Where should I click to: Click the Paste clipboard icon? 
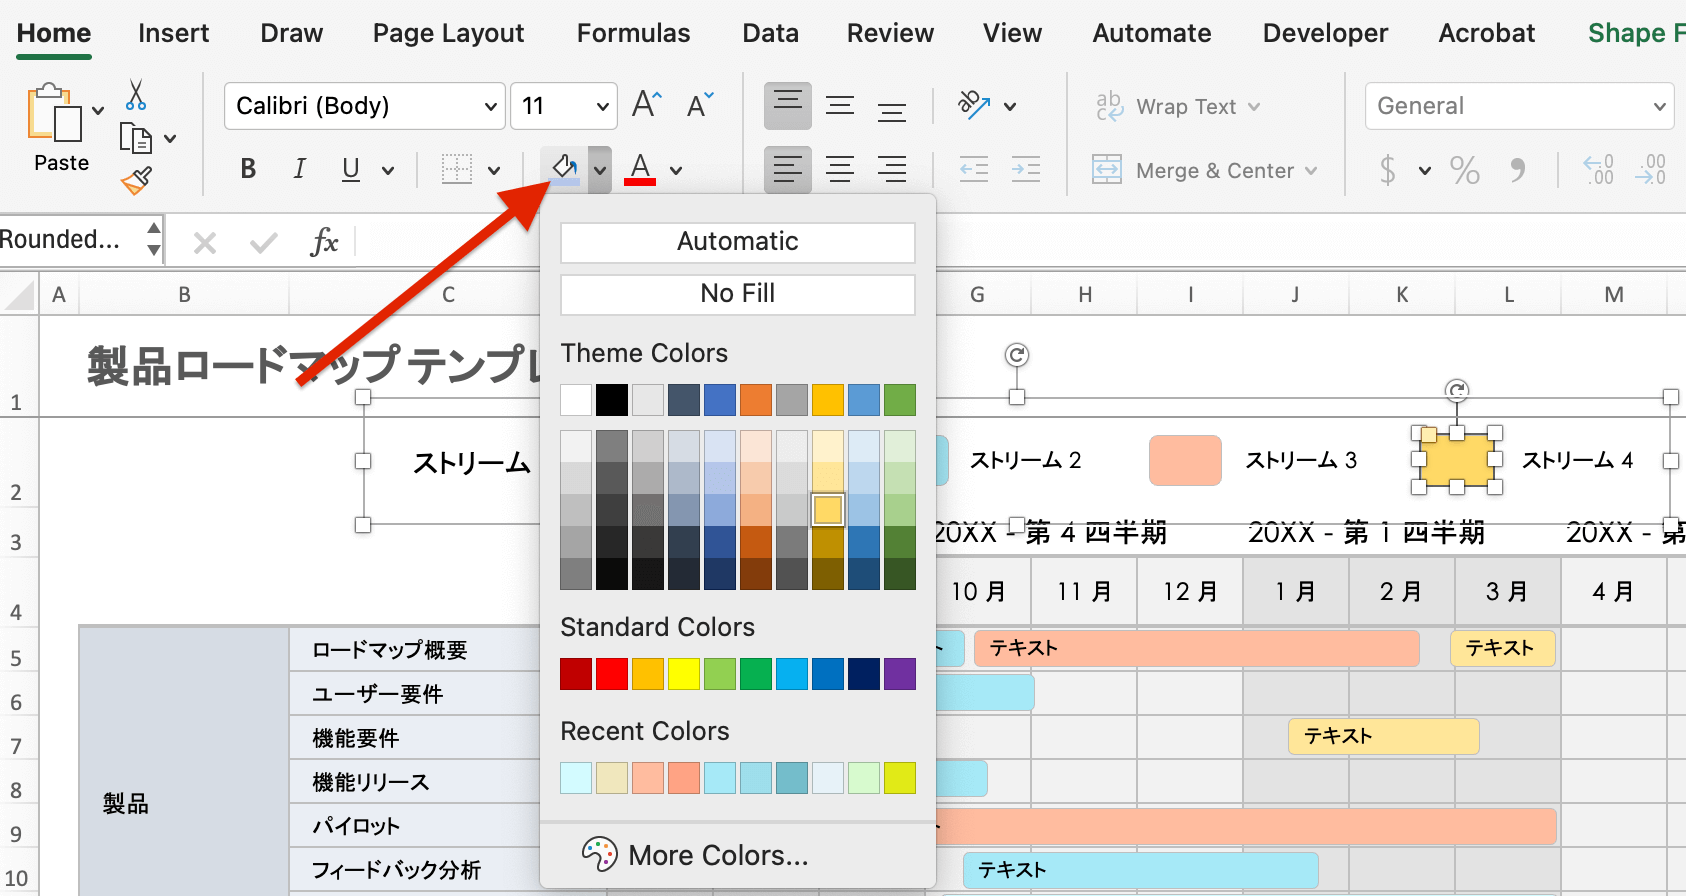click(x=54, y=112)
